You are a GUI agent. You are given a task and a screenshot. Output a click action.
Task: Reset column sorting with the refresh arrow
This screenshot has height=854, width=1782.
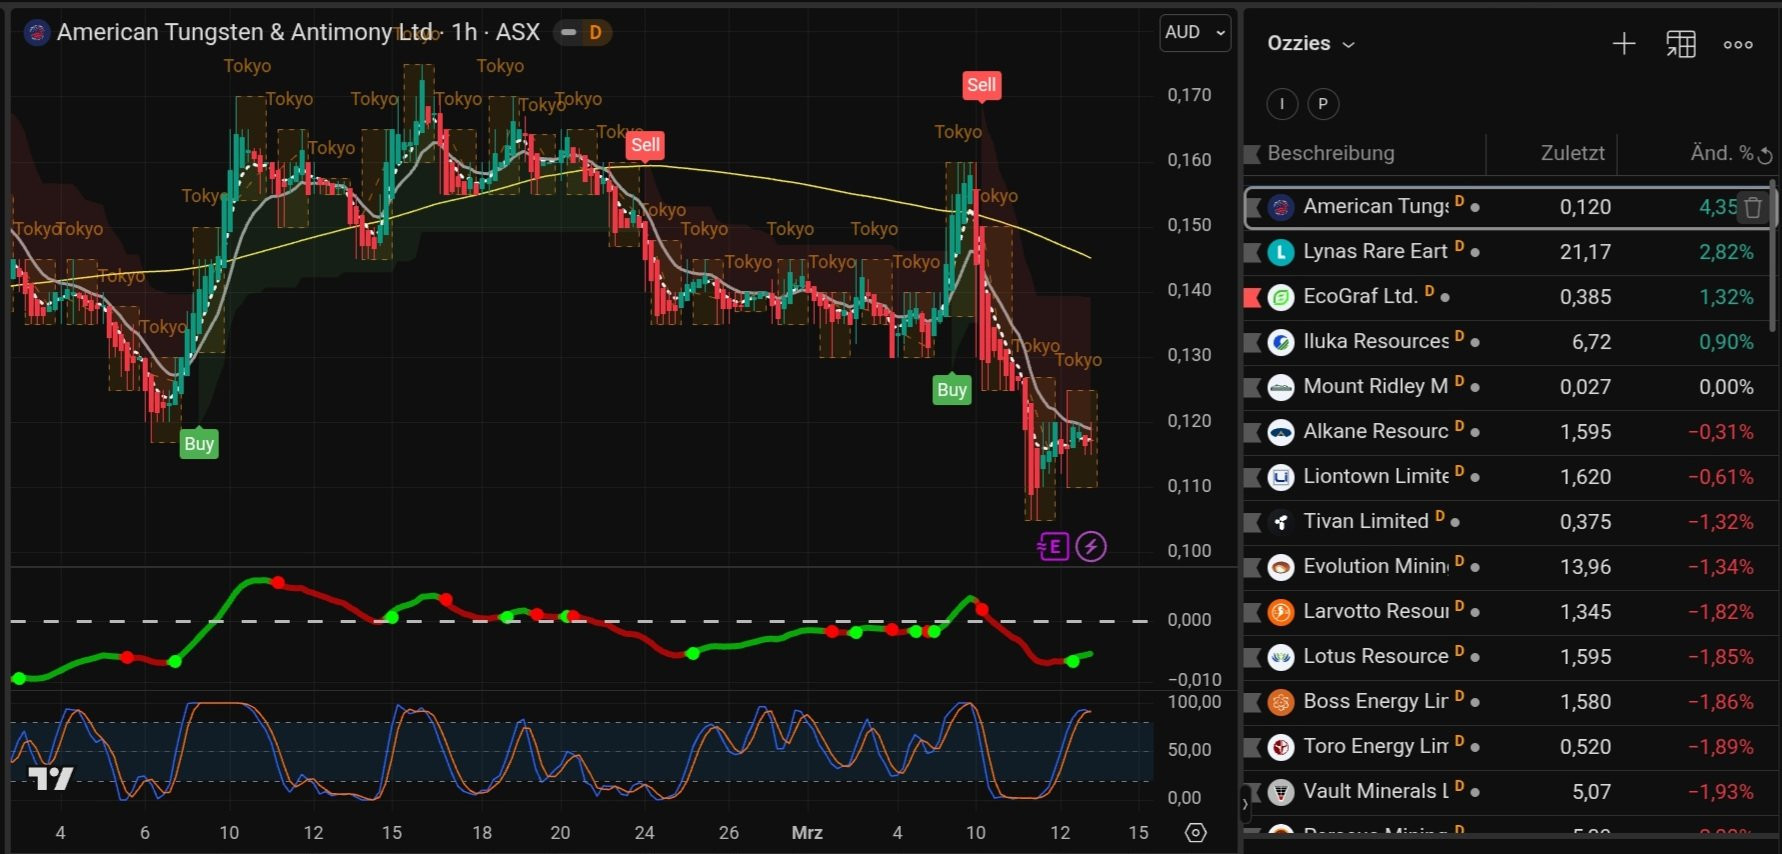1765,155
